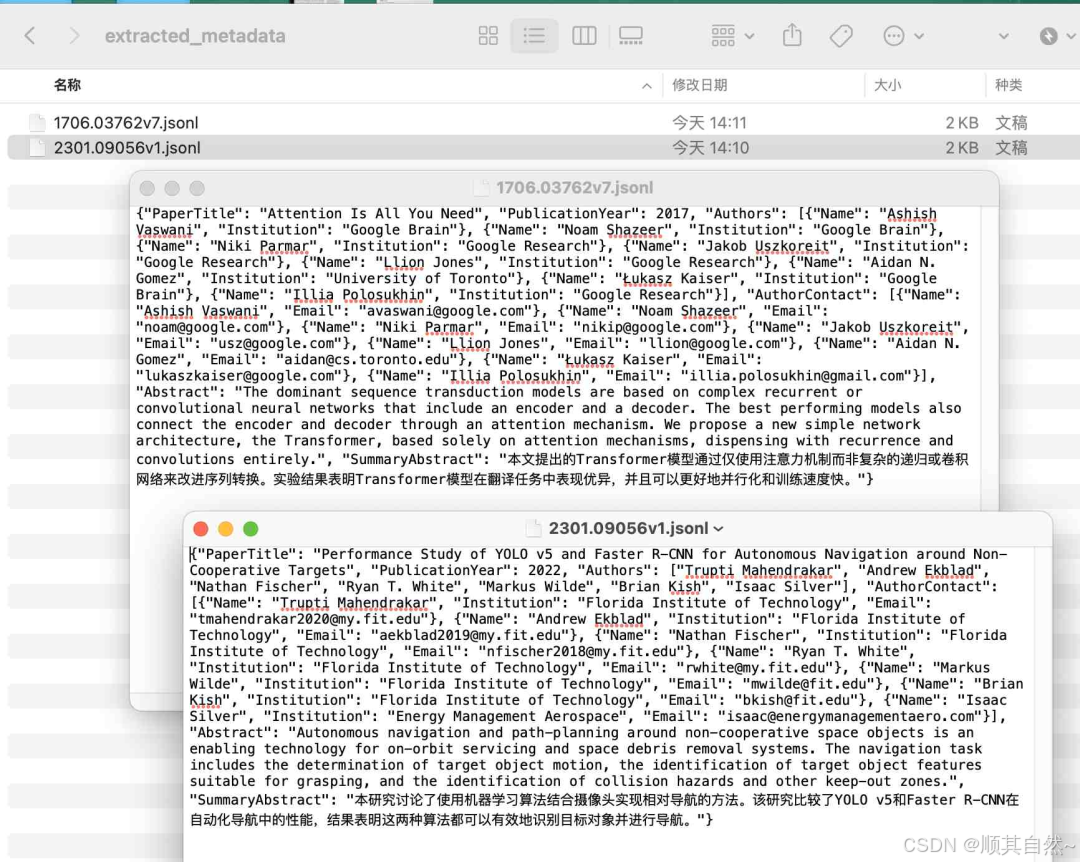The image size is (1080, 862).
Task: Sort files by 种类 column
Action: (1008, 85)
